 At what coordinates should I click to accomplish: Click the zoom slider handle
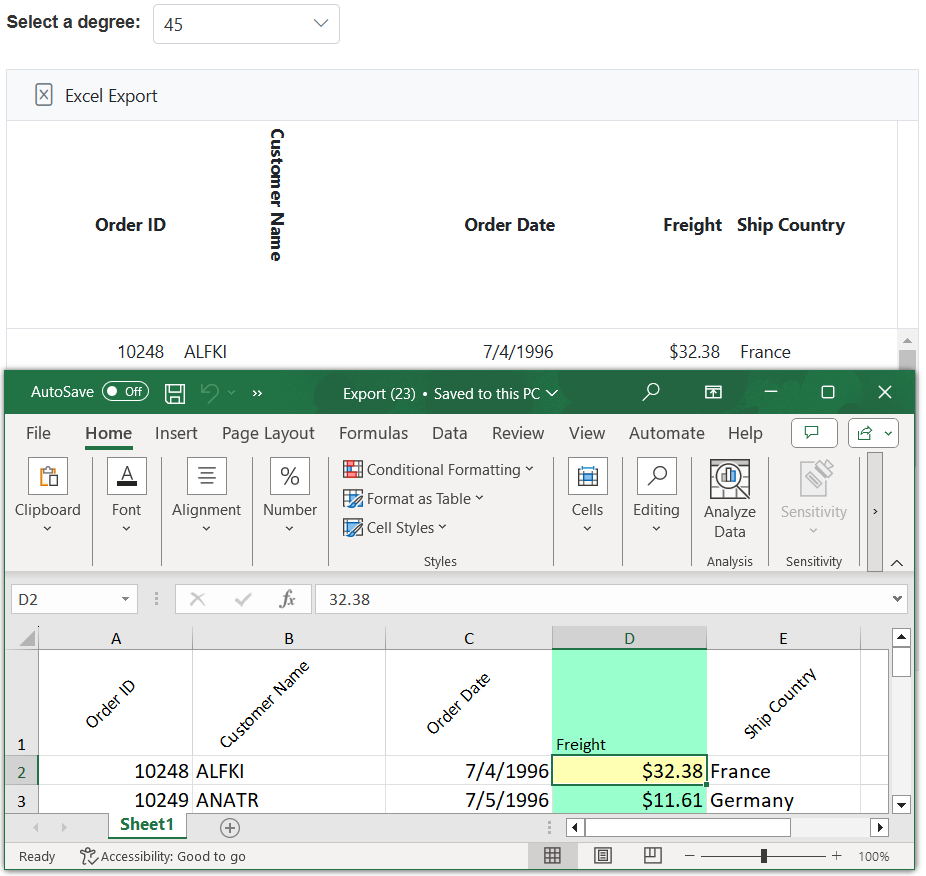tap(764, 856)
